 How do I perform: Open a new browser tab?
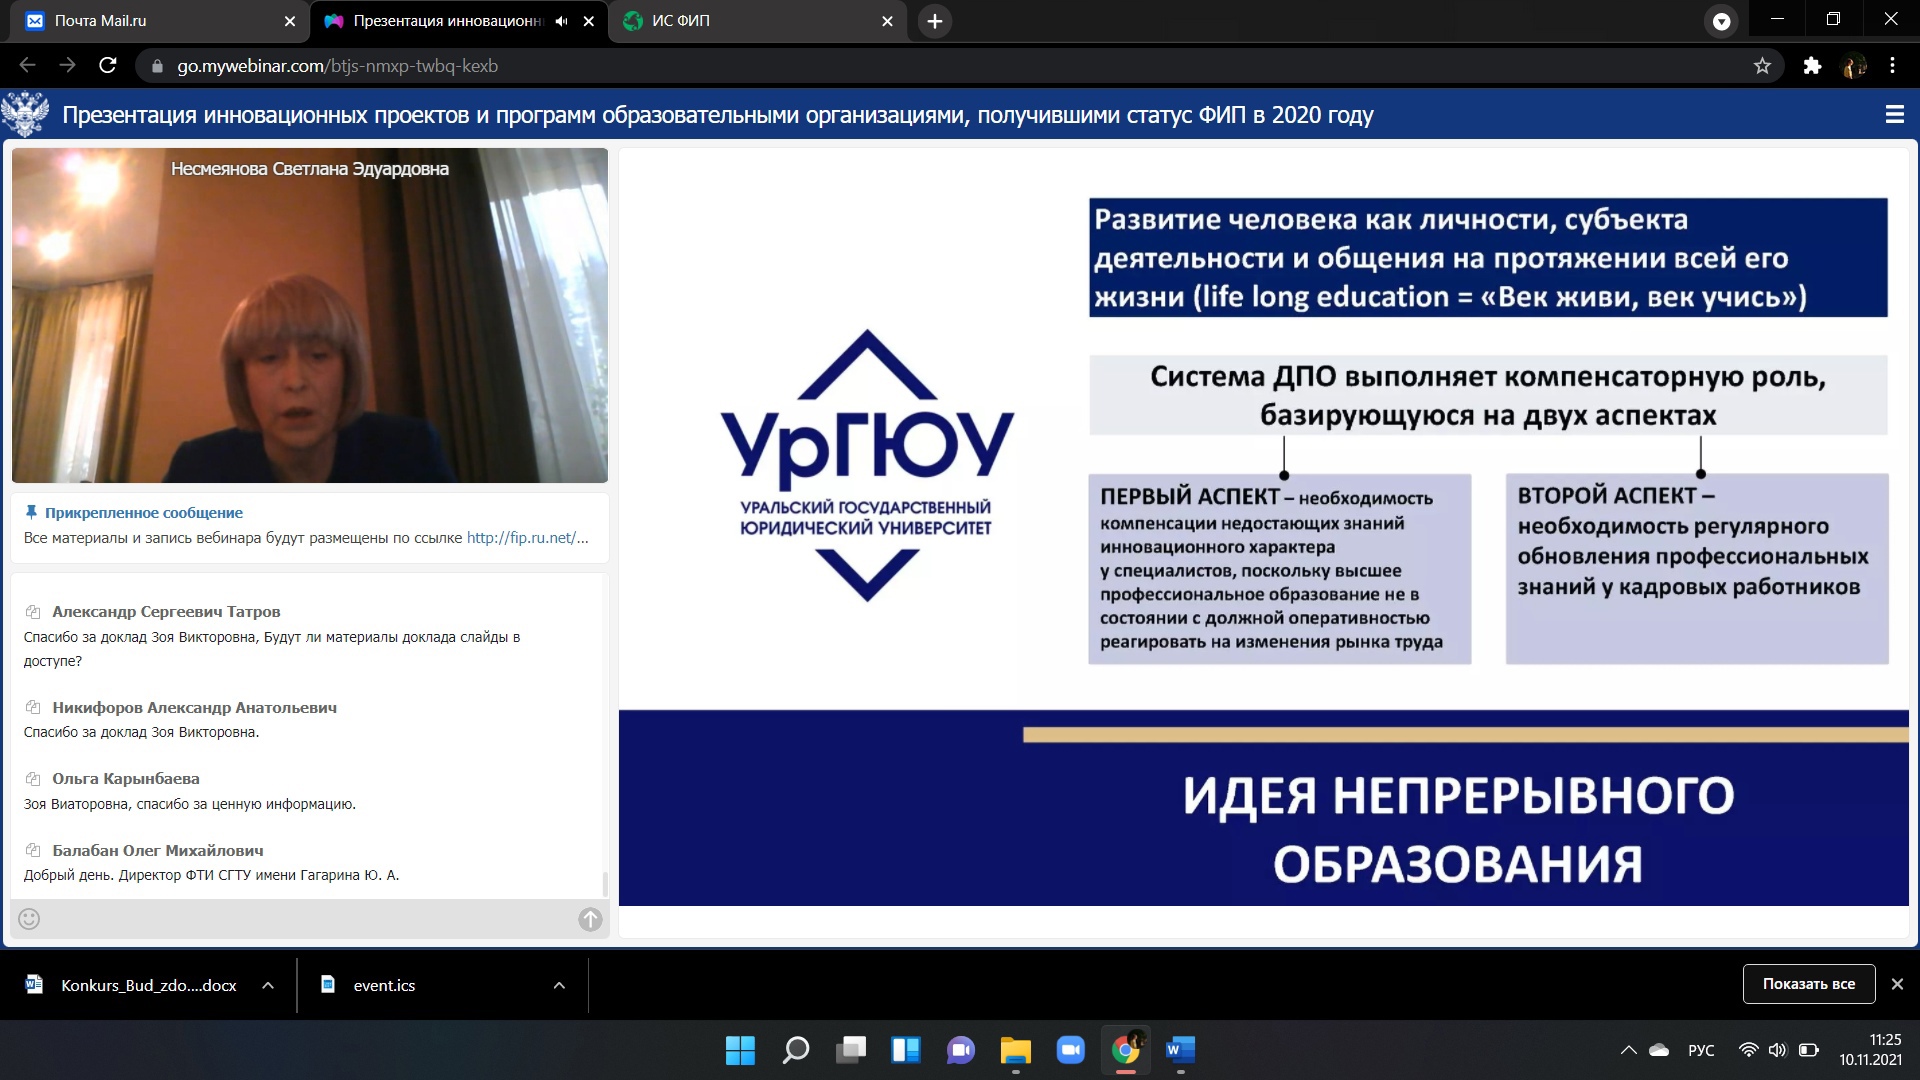click(934, 21)
